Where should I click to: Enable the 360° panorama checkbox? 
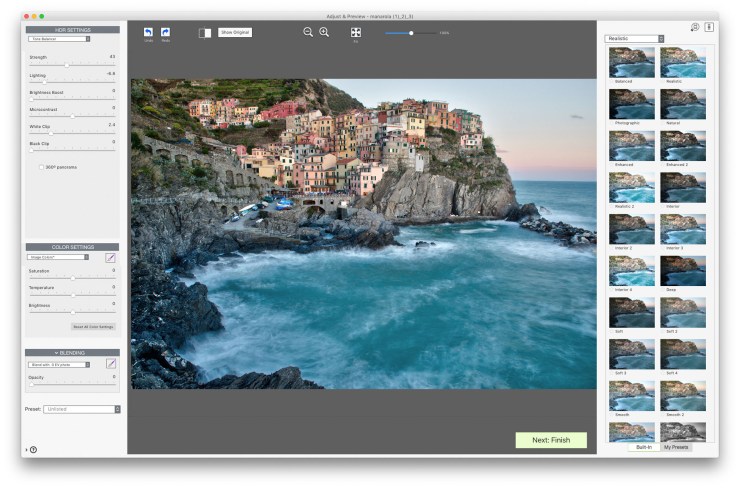pyautogui.click(x=41, y=167)
